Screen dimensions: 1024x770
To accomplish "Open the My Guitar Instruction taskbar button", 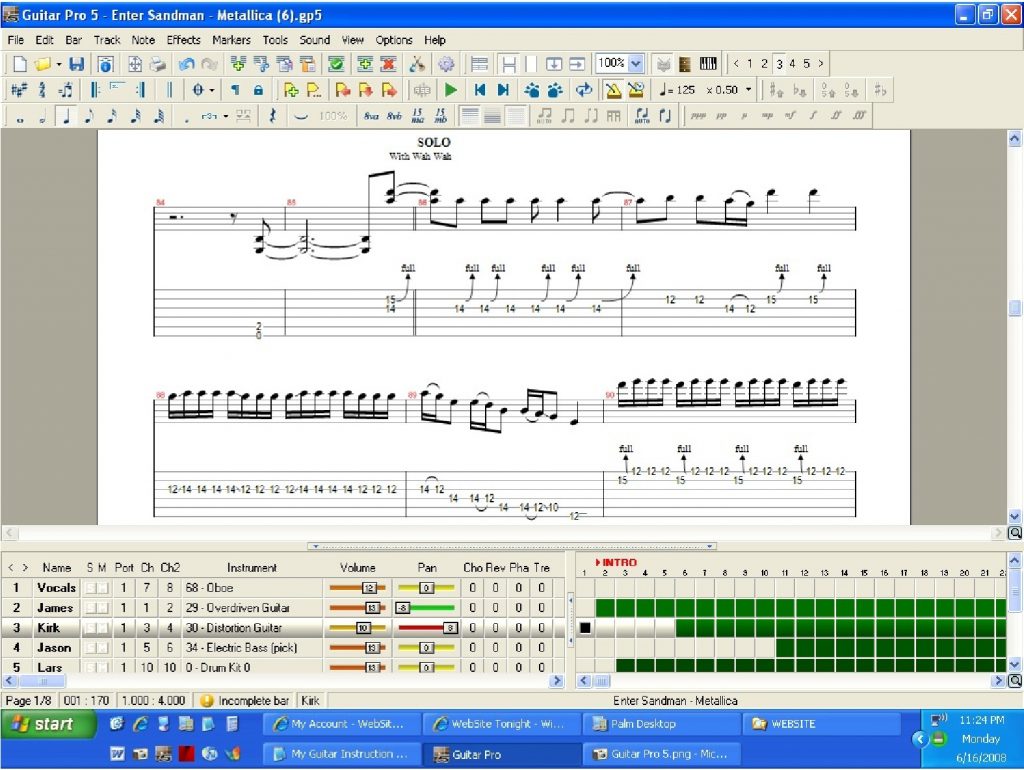I will point(340,754).
